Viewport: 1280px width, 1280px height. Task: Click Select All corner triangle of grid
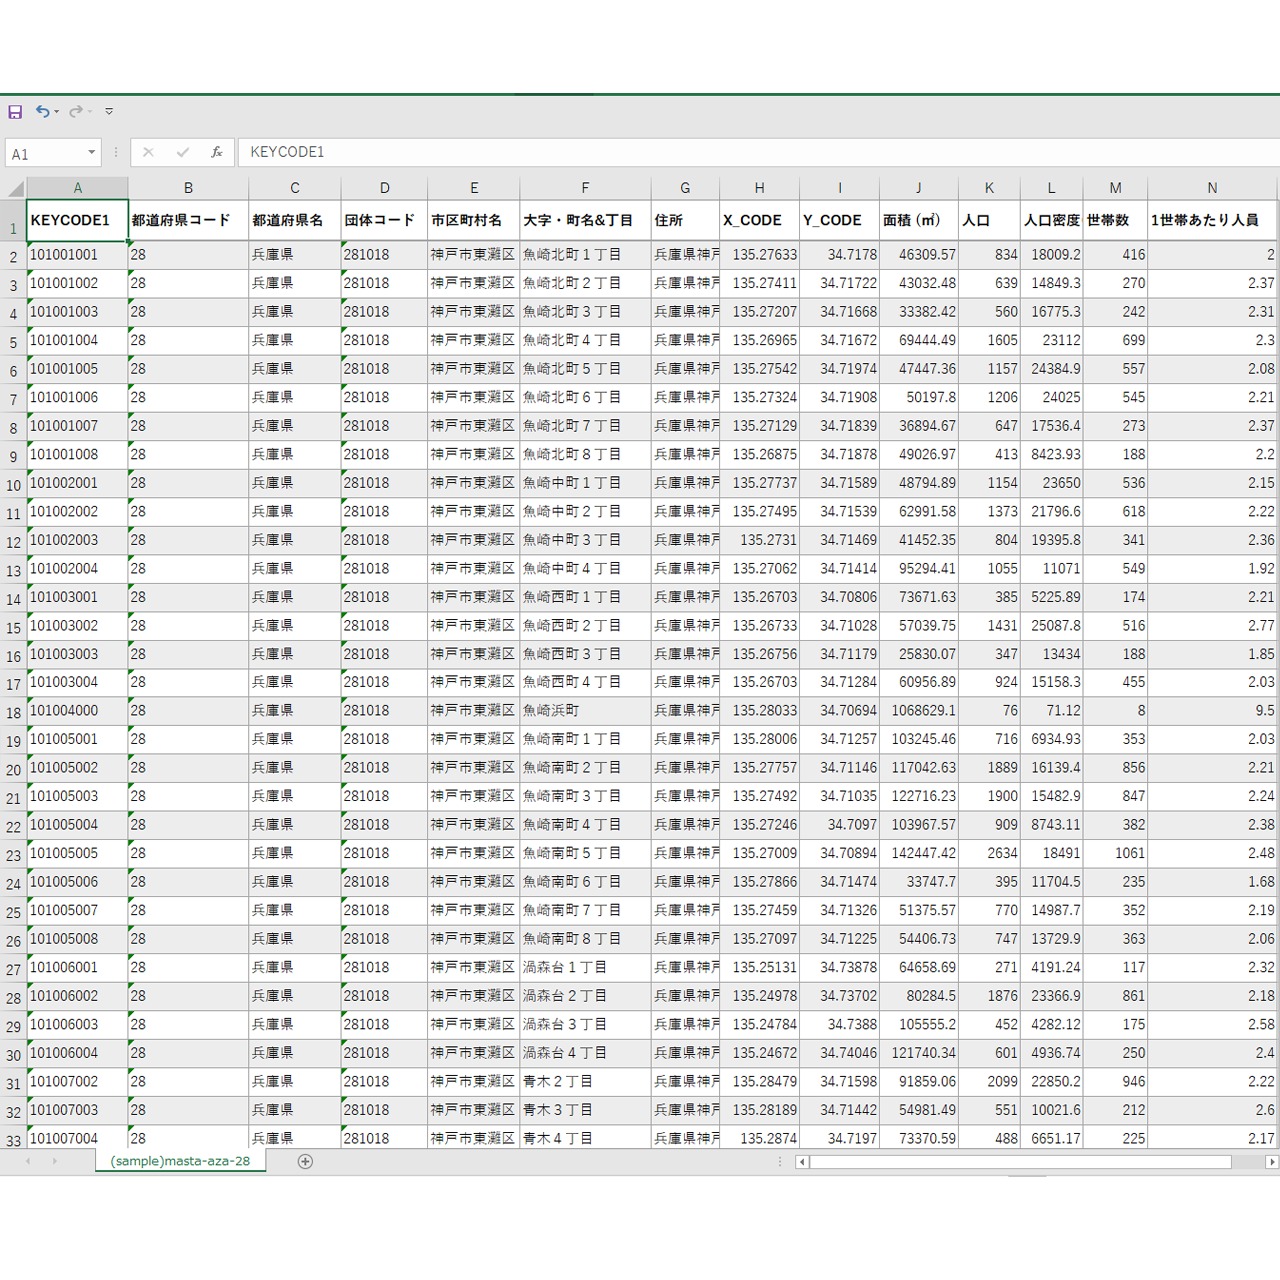click(15, 188)
